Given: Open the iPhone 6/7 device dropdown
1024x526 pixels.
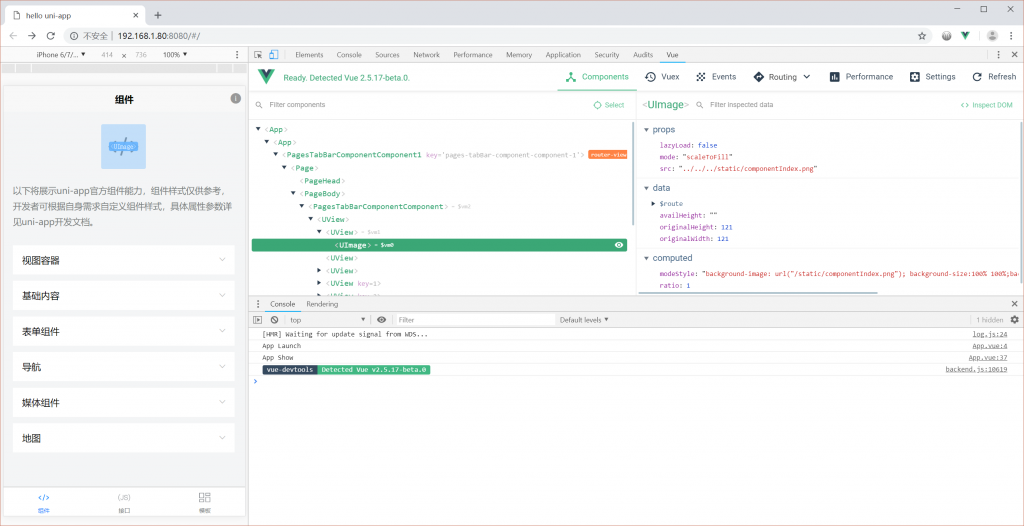Looking at the screenshot, I should tap(61, 55).
